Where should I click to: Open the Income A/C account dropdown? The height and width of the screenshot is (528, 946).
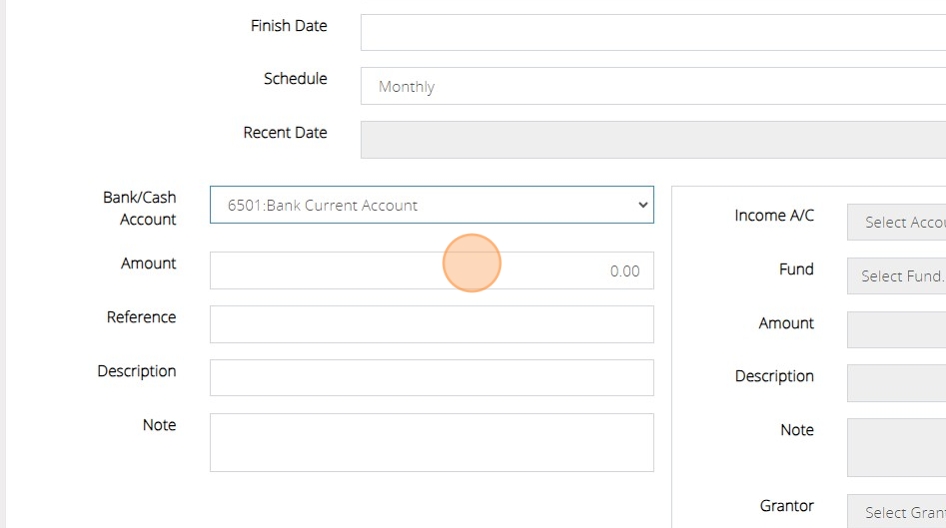896,222
